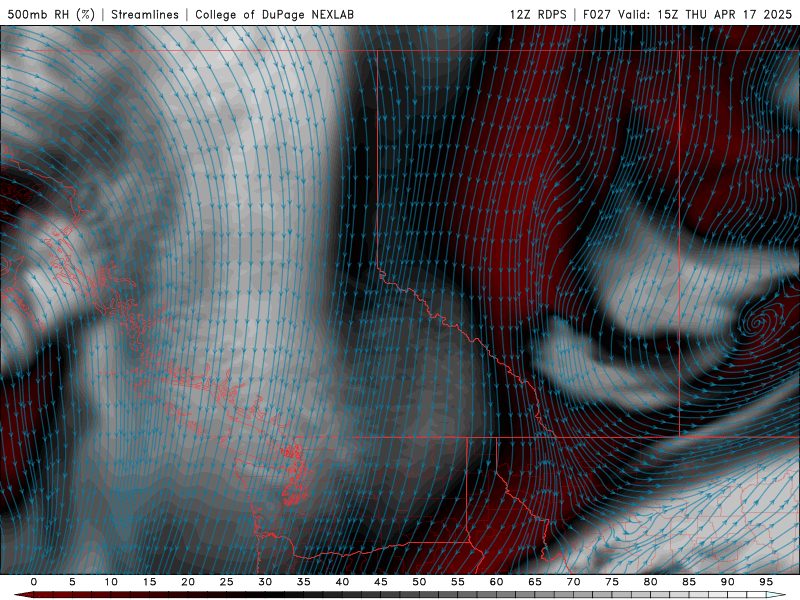The image size is (800, 600).
Task: Click the 70 label on the colorbar
Action: [x=573, y=582]
